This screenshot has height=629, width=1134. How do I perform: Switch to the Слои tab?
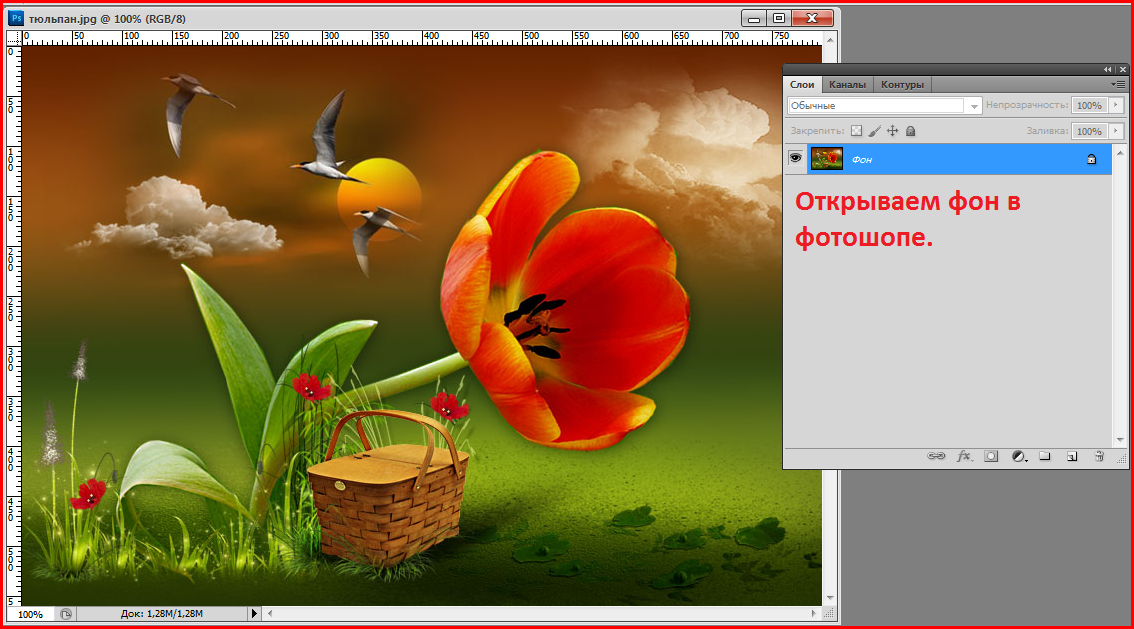802,85
